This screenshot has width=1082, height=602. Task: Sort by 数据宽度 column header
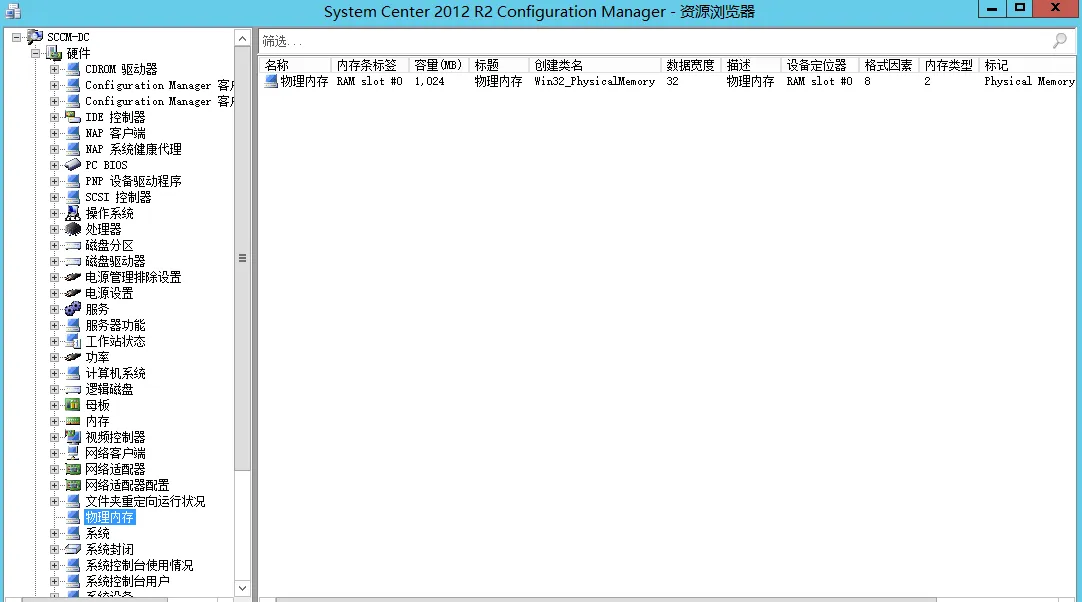coord(691,65)
